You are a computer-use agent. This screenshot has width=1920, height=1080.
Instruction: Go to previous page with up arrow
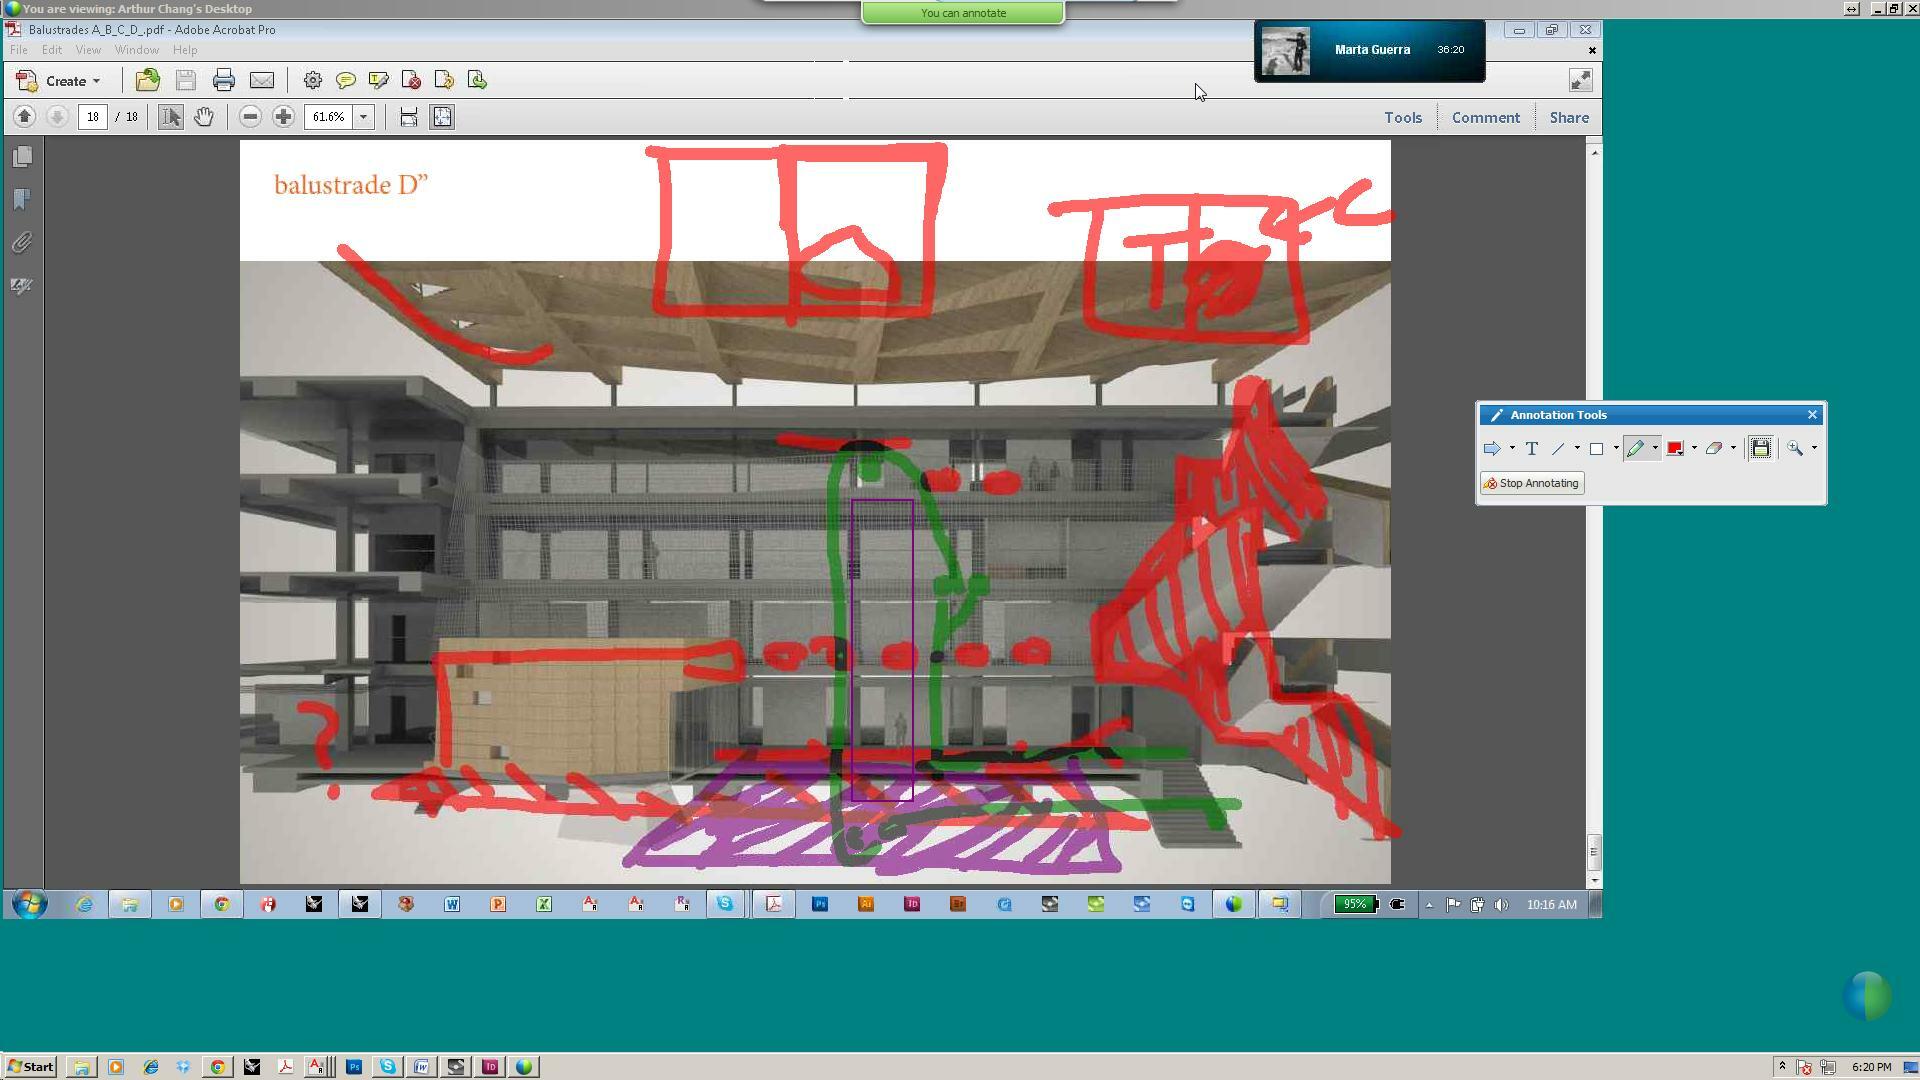click(25, 117)
